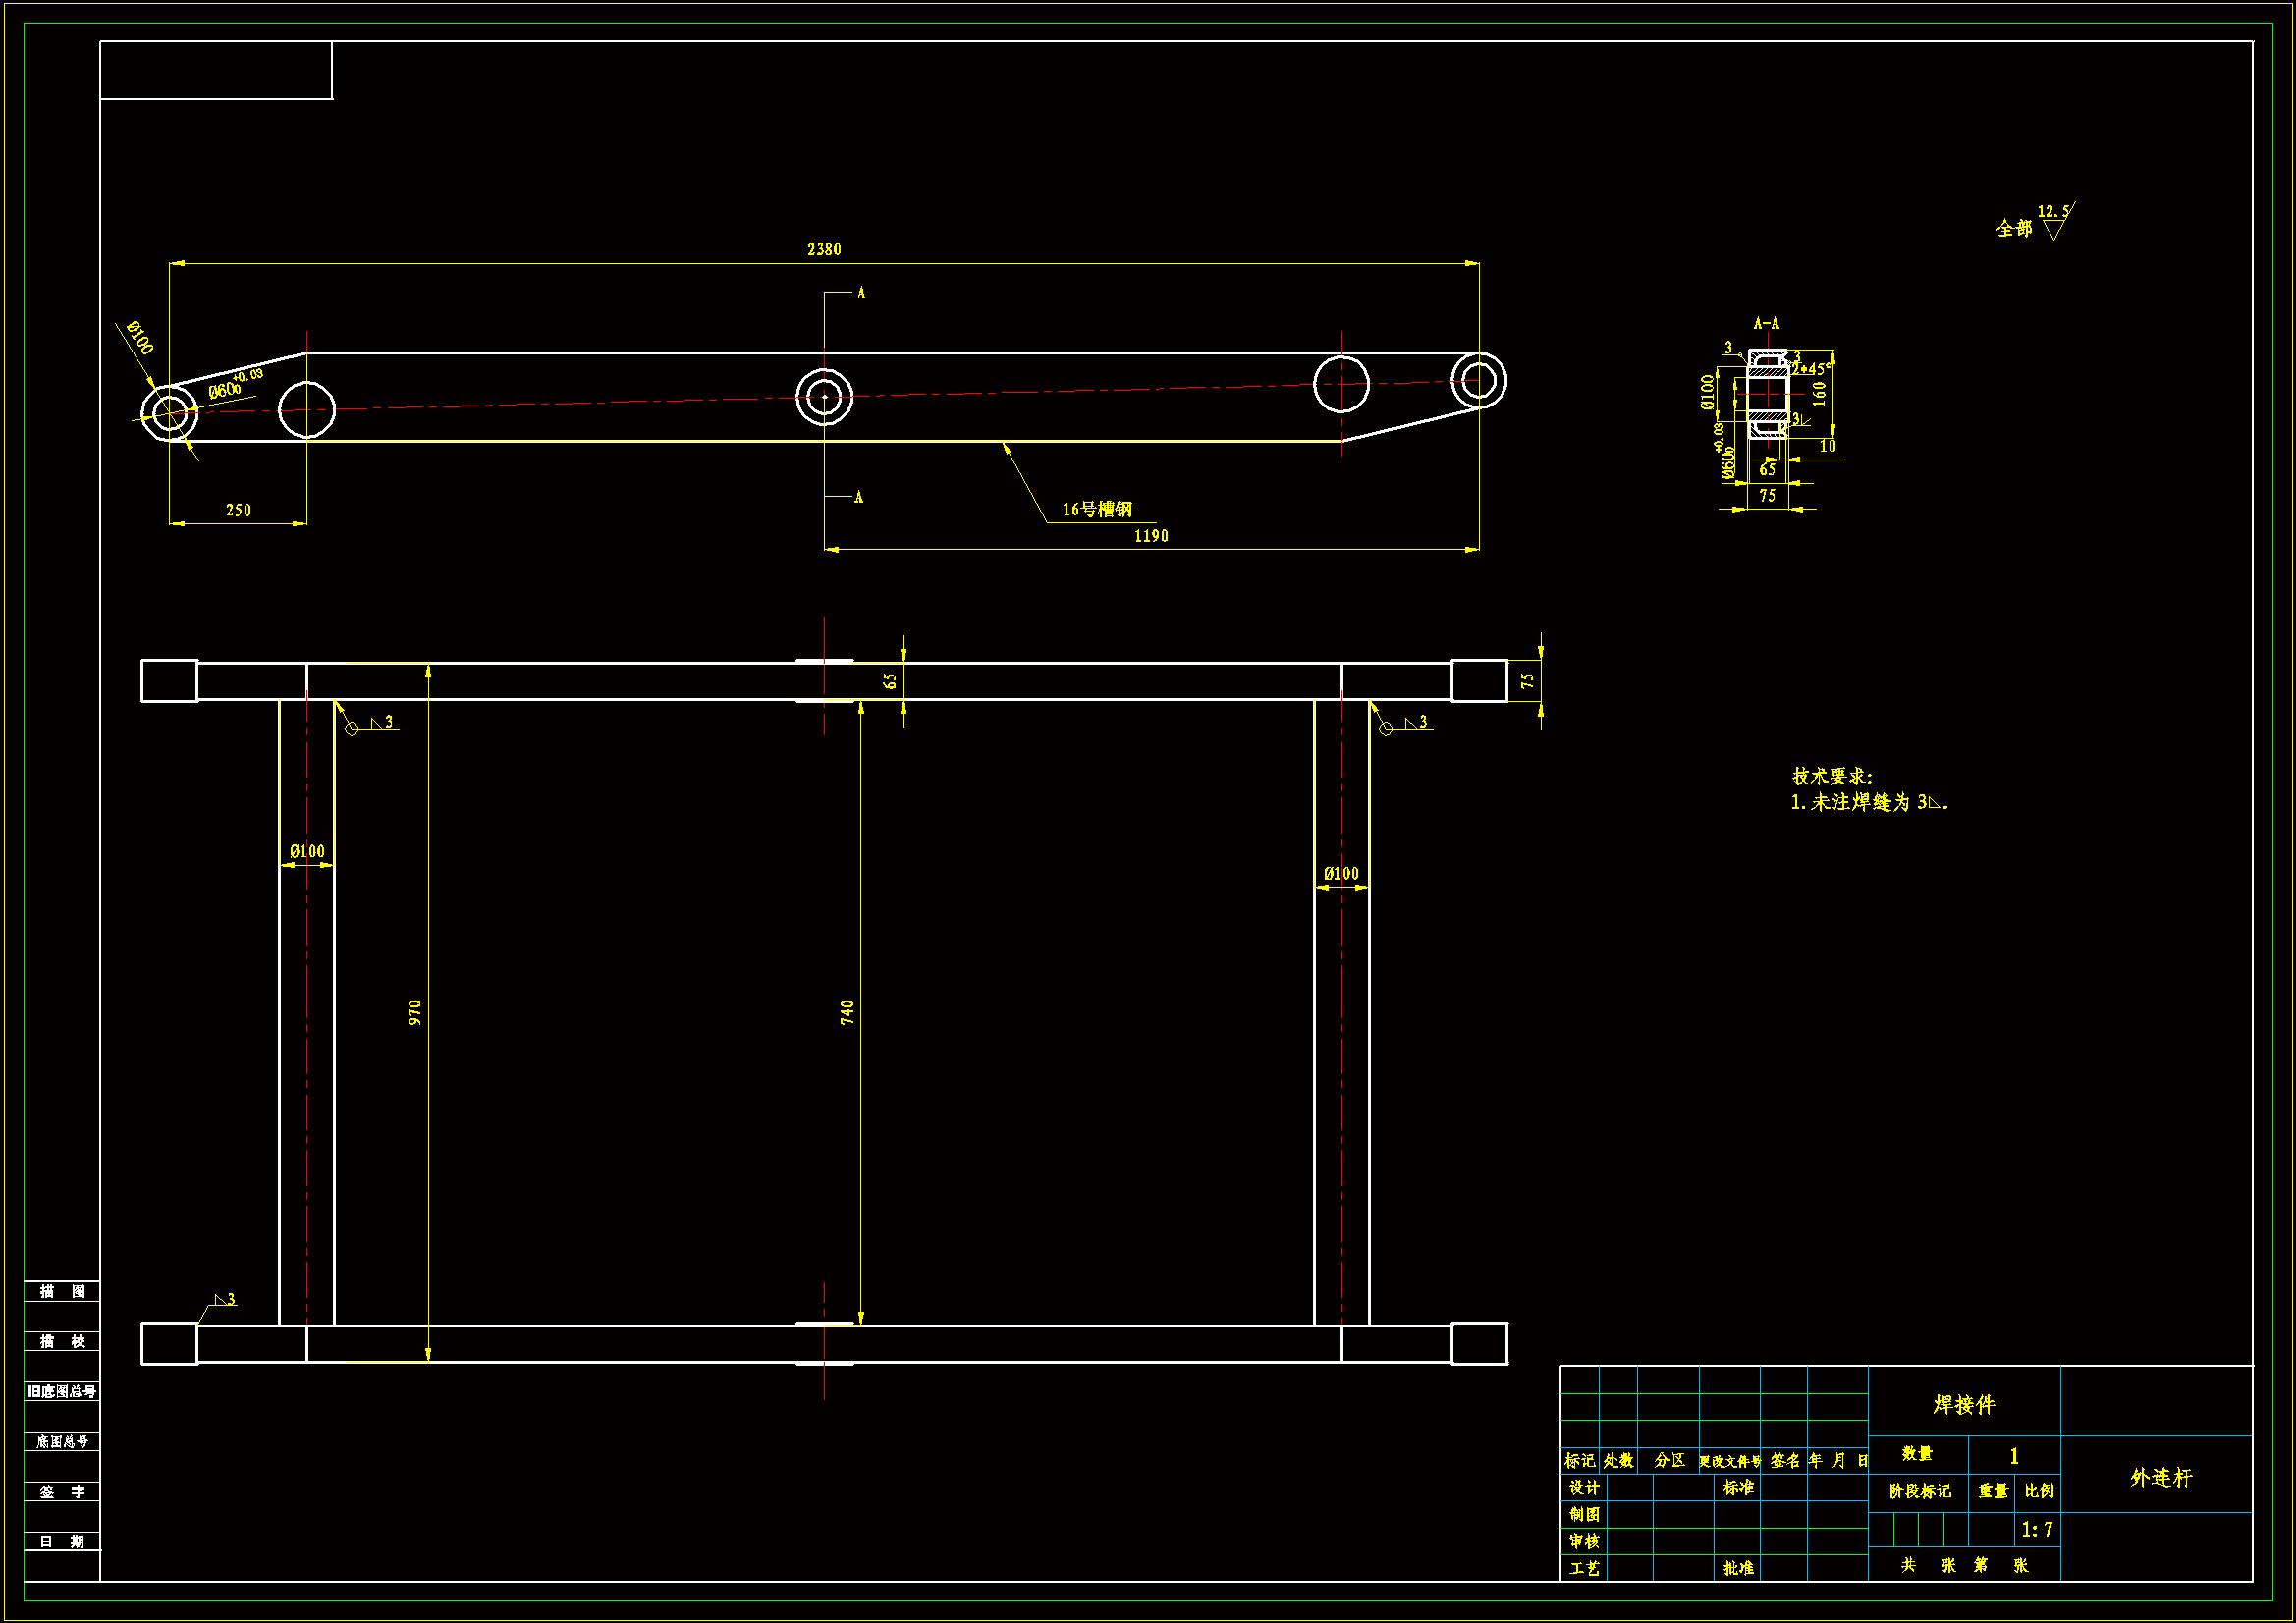The image size is (2296, 1623).
Task: Click the 250 dimension label
Action: tap(238, 510)
